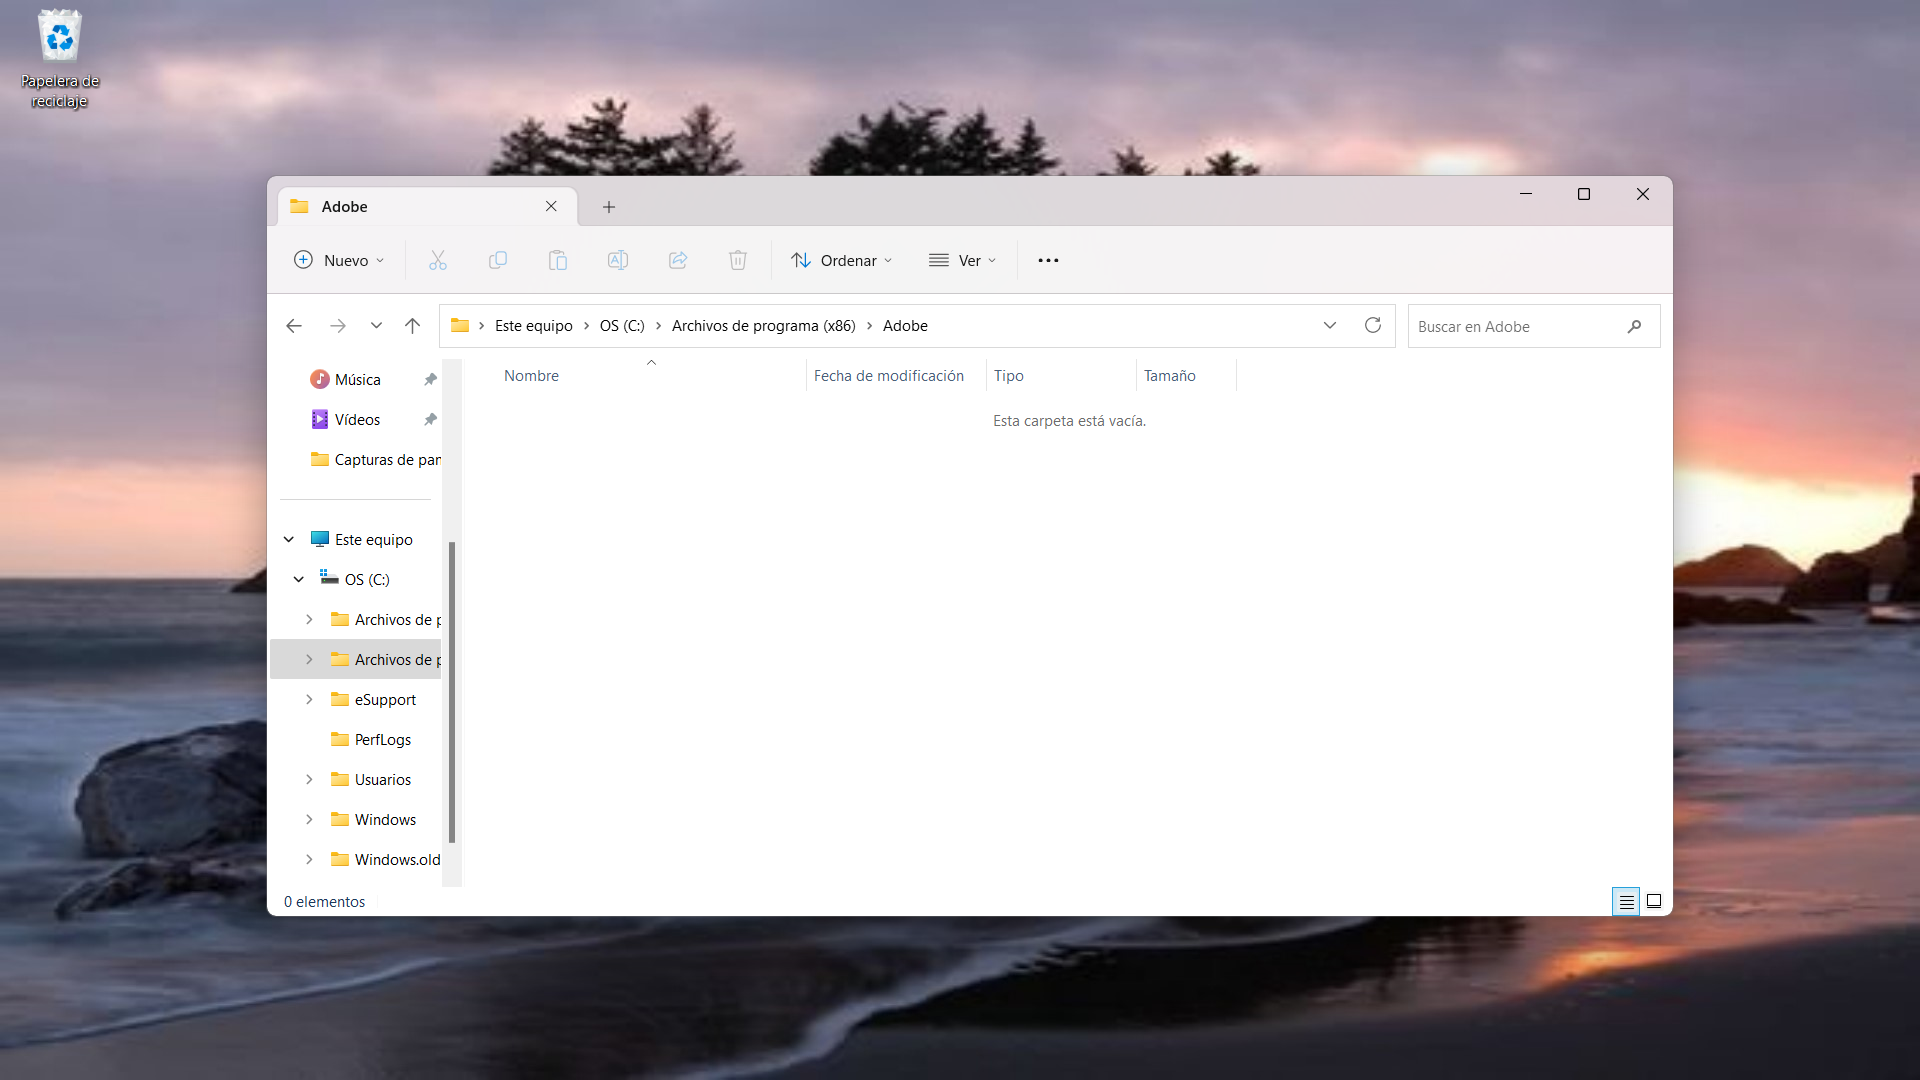Navigate to Archivos de programa (x86) breadcrumb
1920x1080 pixels.
(763, 326)
